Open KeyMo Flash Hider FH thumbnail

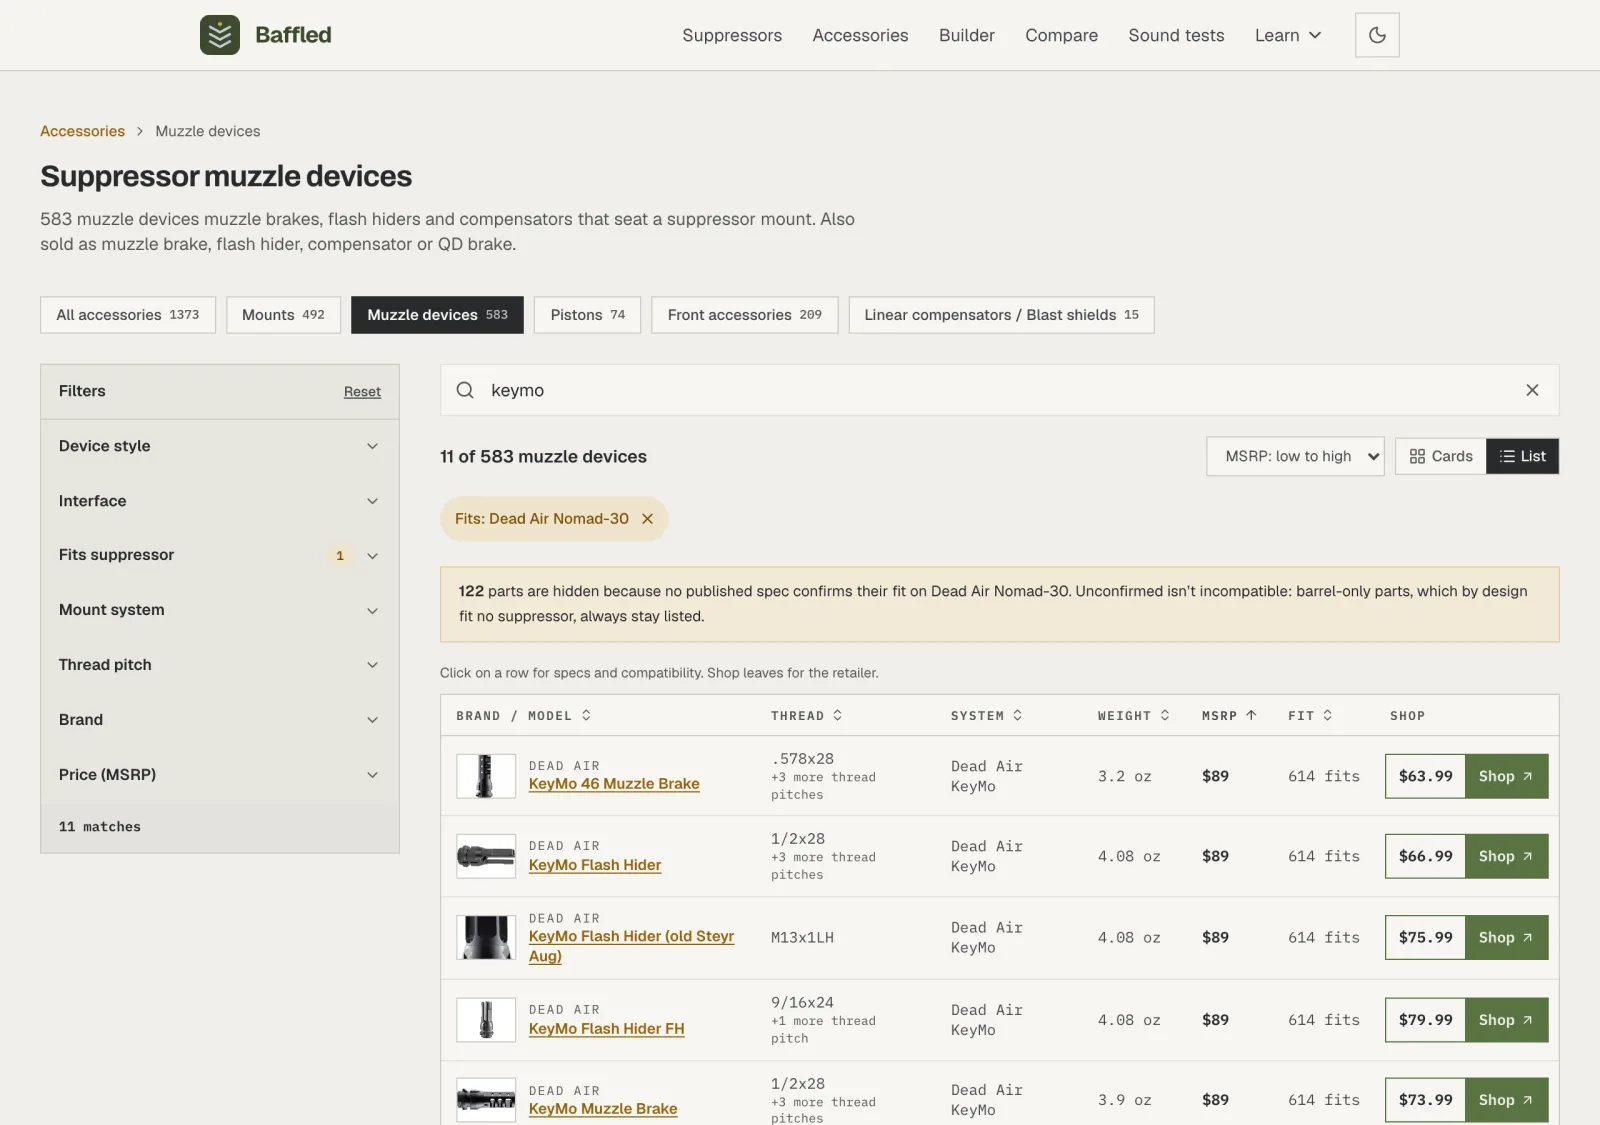tap(486, 1020)
